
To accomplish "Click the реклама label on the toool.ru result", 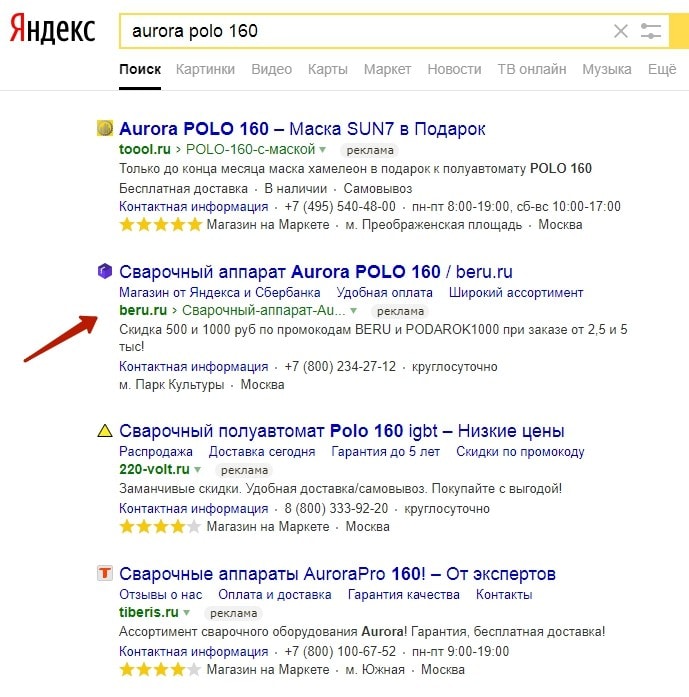I will pyautogui.click(x=370, y=150).
